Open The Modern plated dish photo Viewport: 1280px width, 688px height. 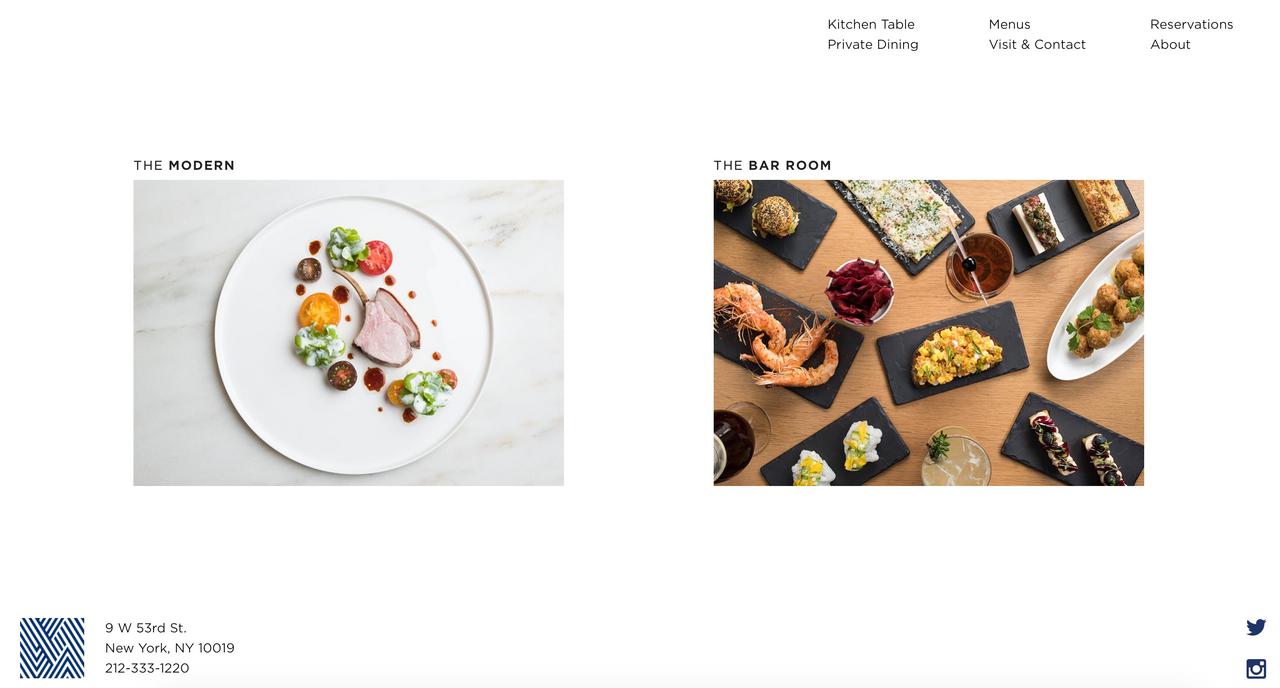click(348, 333)
